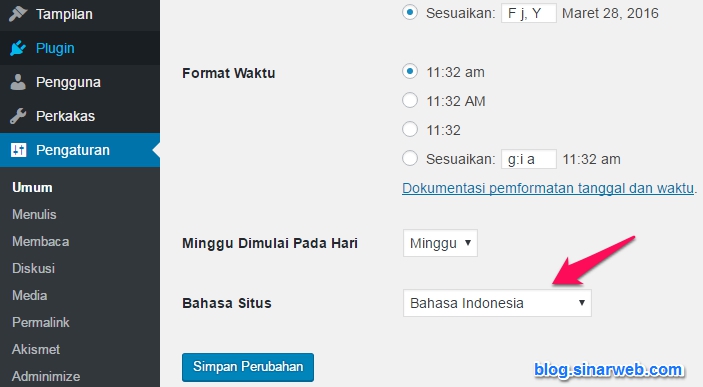Click the custom time format g:i a field
This screenshot has width=703, height=387.
(529, 159)
